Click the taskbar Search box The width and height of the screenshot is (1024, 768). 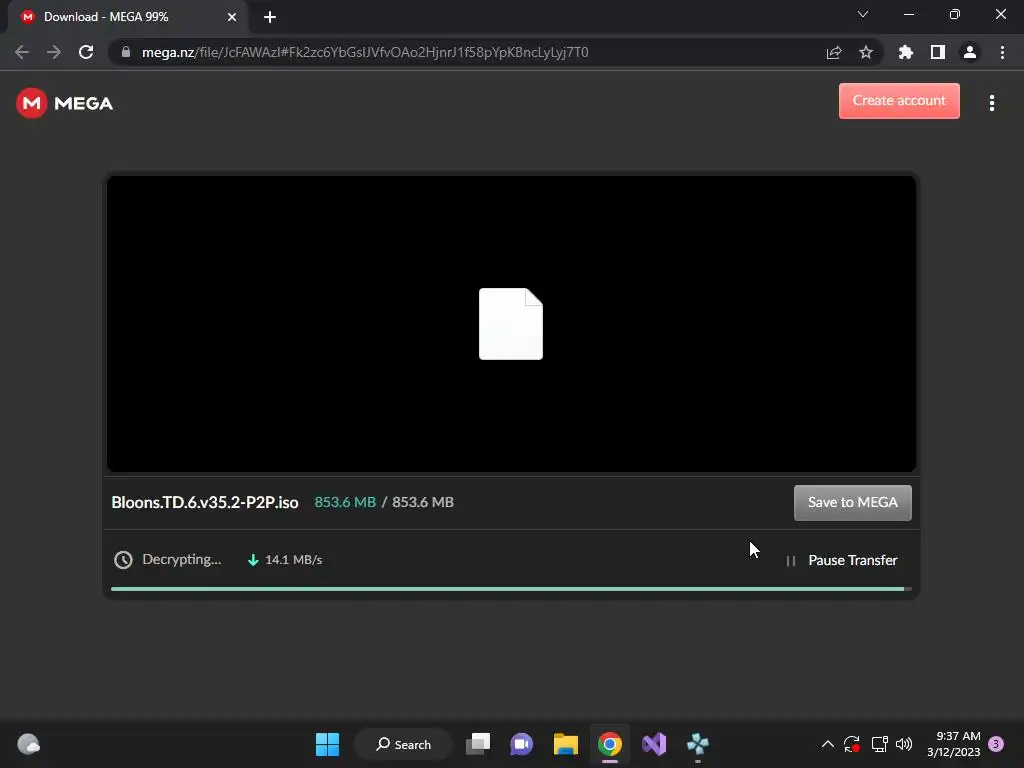[x=404, y=744]
